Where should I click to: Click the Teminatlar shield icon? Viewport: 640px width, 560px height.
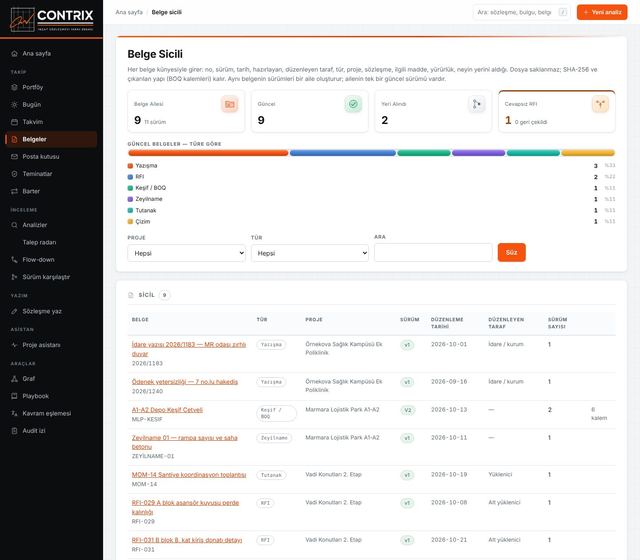[x=14, y=174]
